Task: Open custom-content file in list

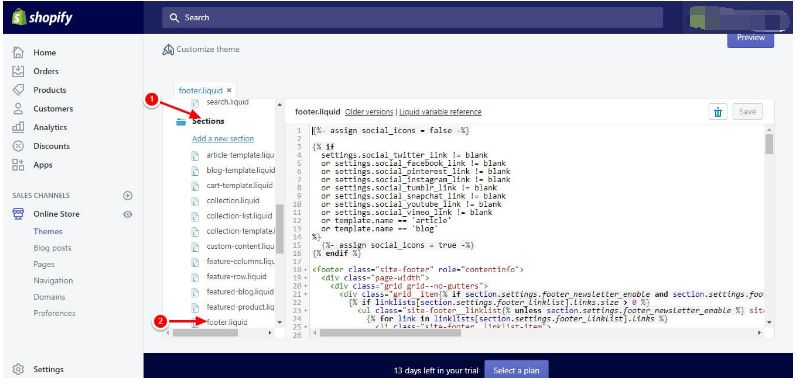Action: pyautogui.click(x=240, y=246)
